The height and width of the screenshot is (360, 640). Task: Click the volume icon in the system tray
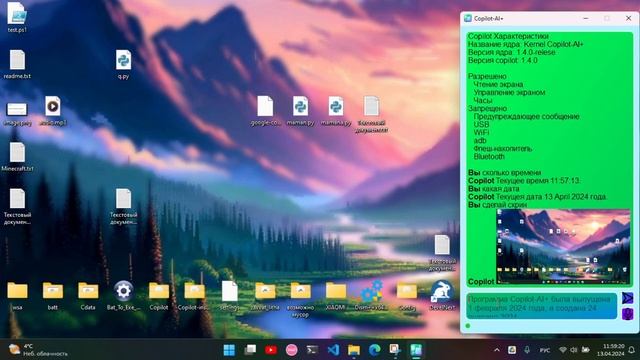pyautogui.click(x=573, y=350)
